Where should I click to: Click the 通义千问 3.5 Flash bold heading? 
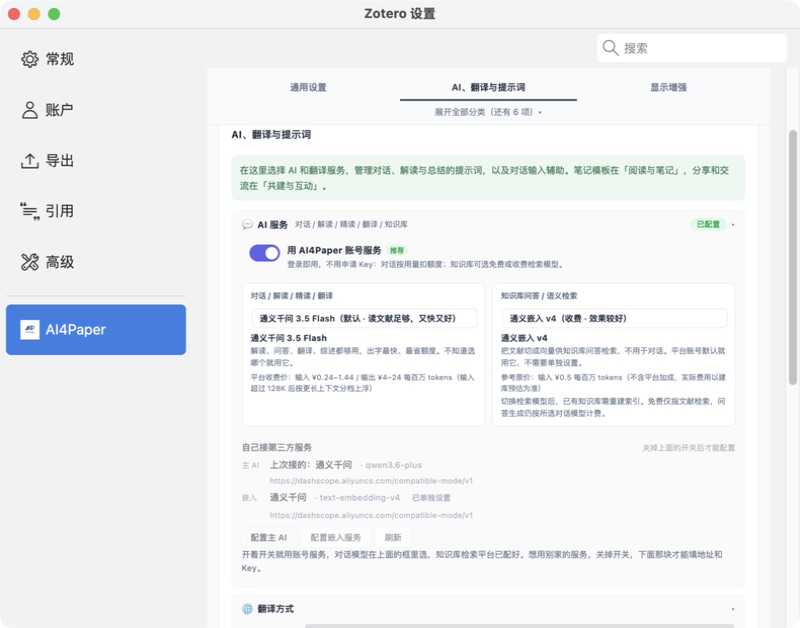pos(288,338)
